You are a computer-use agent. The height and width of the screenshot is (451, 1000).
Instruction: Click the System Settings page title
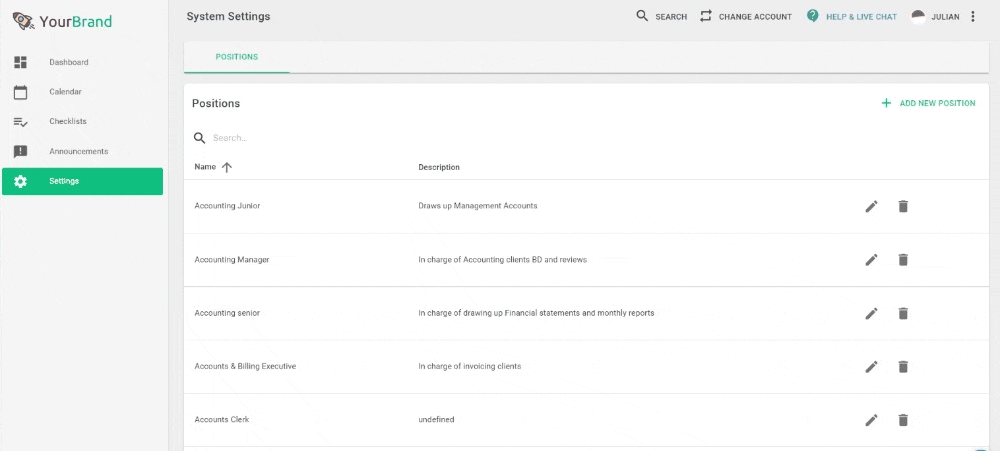228,17
